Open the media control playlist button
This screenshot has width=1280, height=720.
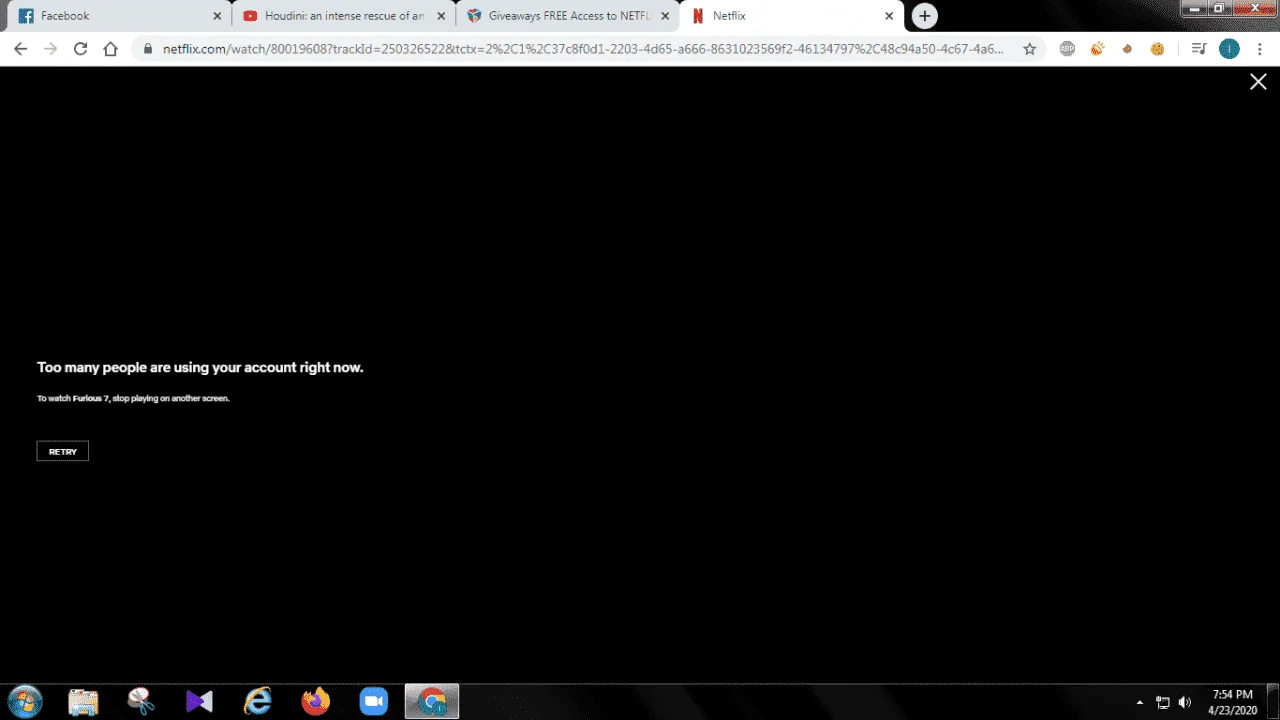click(x=1199, y=48)
